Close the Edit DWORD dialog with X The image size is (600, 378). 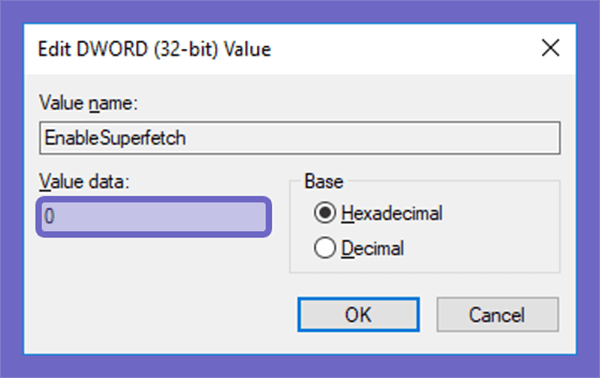[x=550, y=48]
